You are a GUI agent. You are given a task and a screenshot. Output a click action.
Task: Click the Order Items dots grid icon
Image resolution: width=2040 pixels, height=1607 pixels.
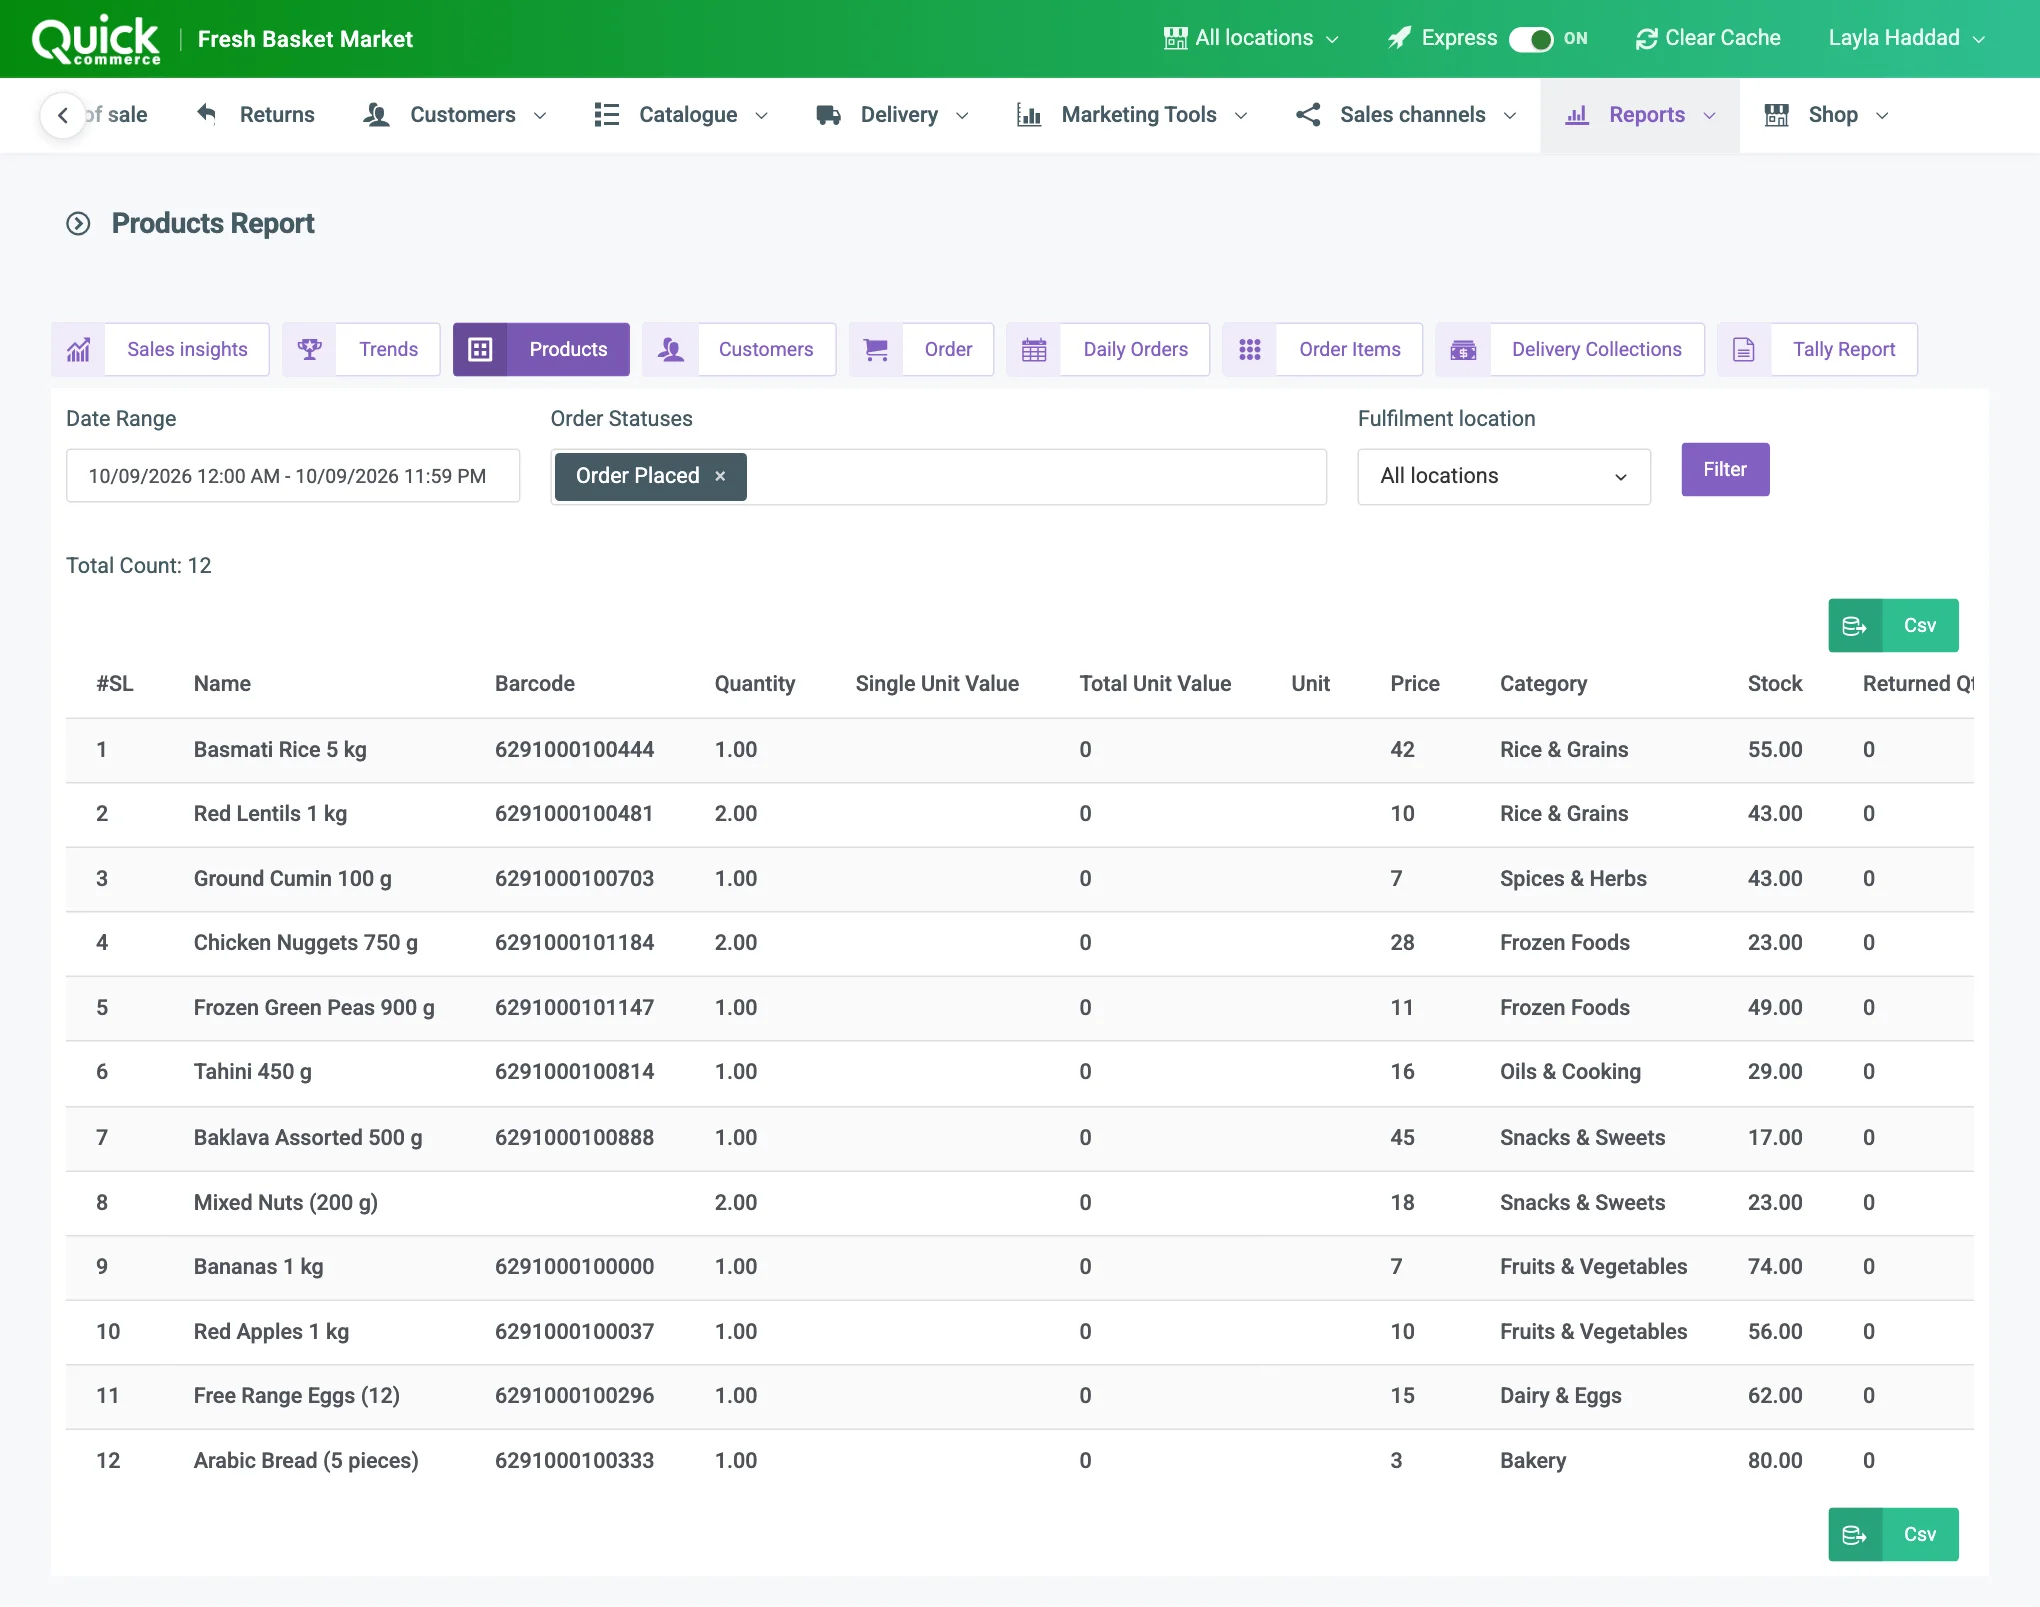[x=1250, y=349]
